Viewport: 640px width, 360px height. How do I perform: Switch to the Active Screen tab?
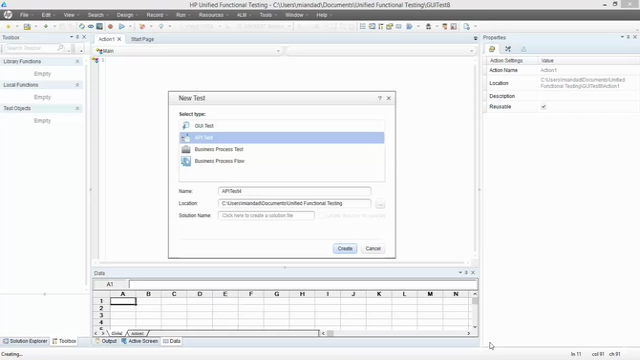pyautogui.click(x=140, y=341)
